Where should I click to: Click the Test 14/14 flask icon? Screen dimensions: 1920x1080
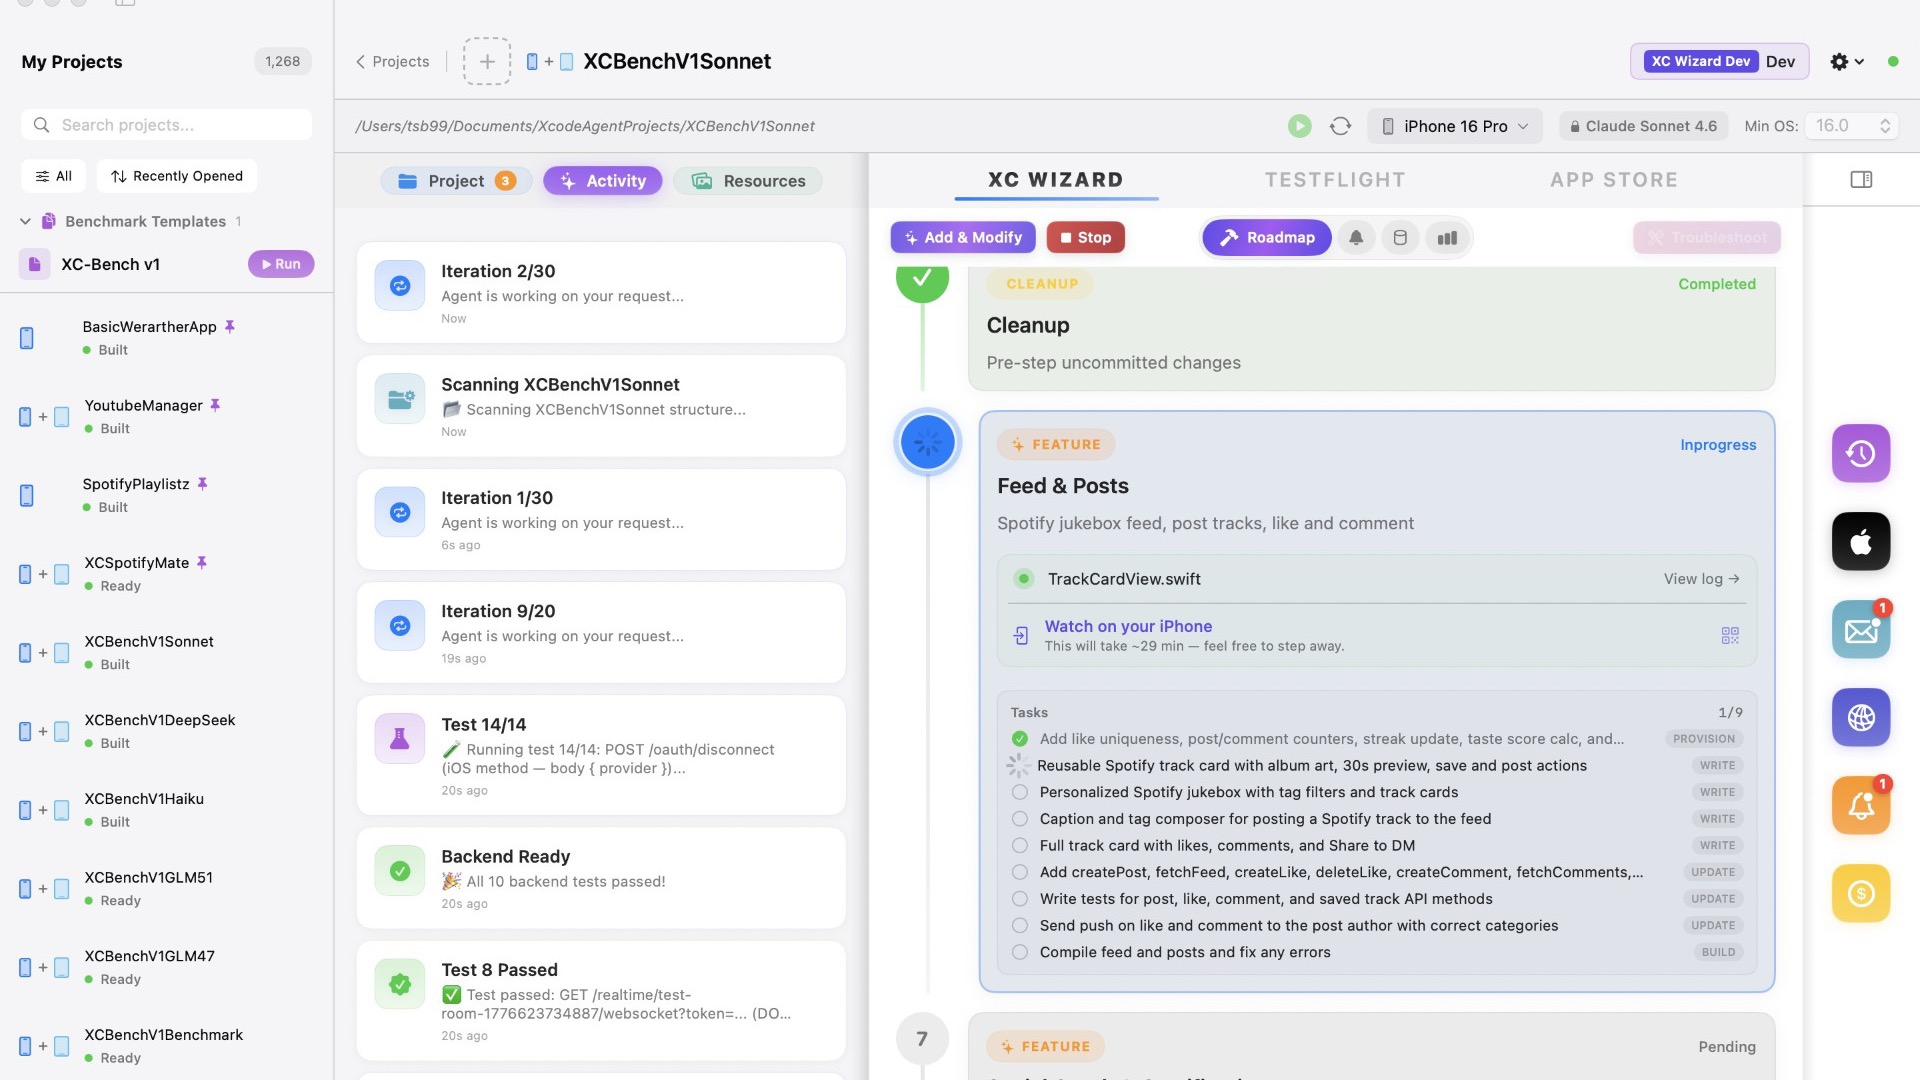pos(400,739)
